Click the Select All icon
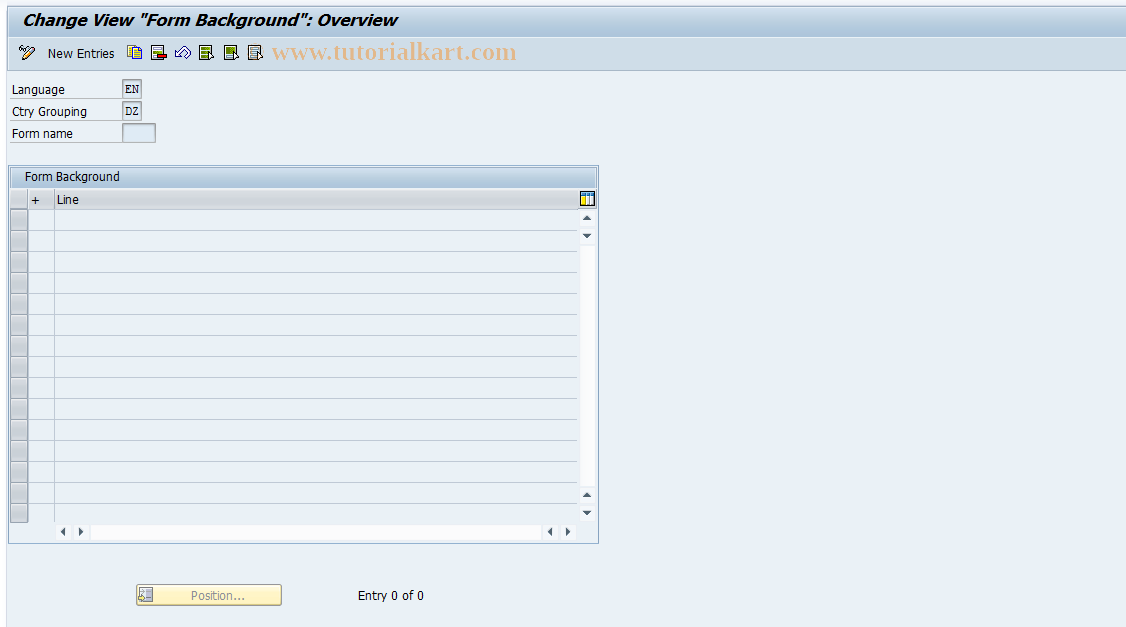Image resolution: width=1126 pixels, height=627 pixels. (x=207, y=52)
